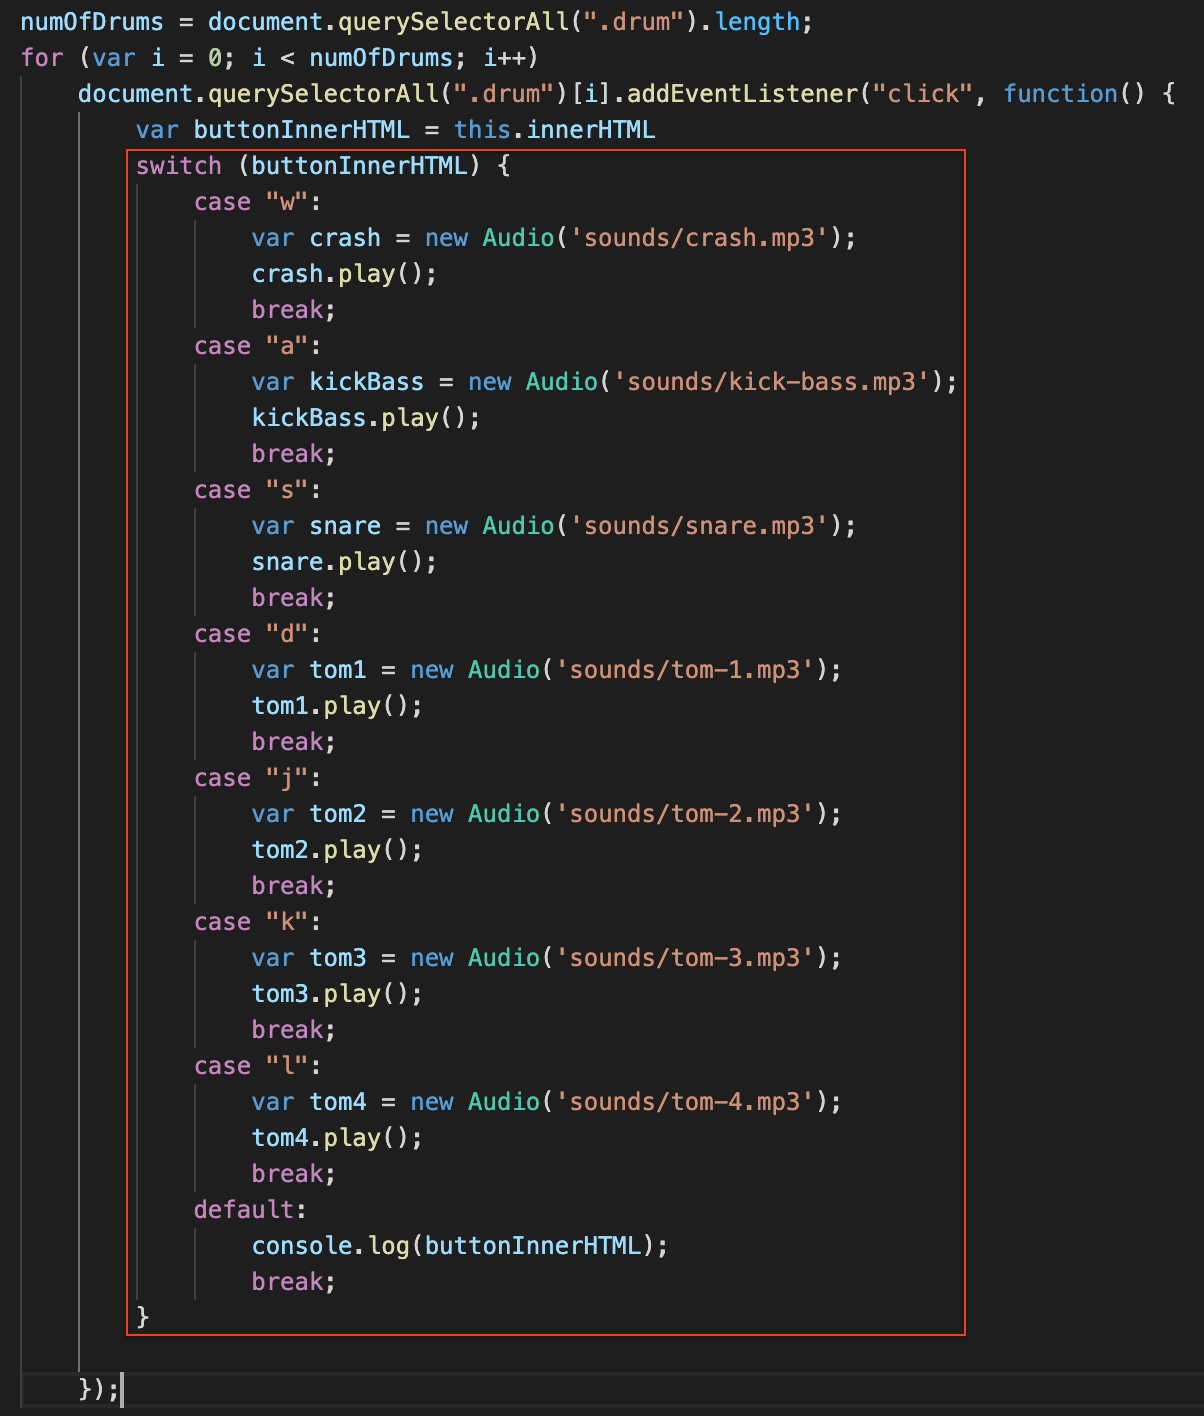Screen dimensions: 1204x1416
Task: Click the 'tom4.play();' statement
Action: (x=338, y=1138)
